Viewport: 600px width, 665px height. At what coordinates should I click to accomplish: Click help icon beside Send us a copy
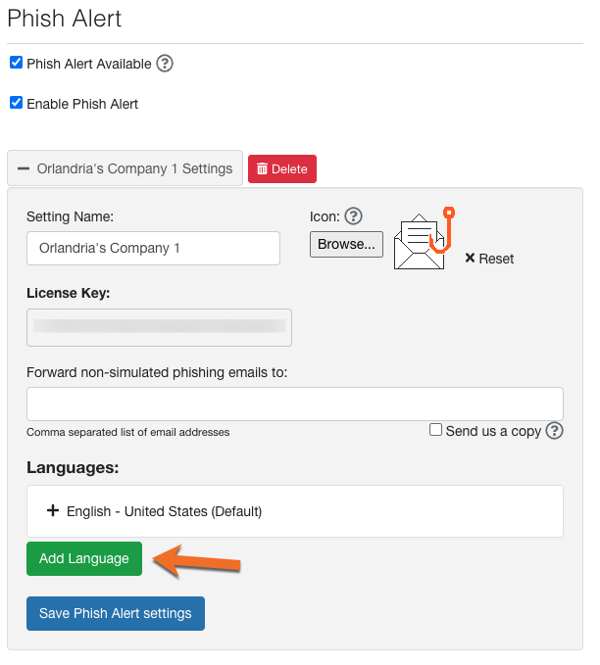(555, 431)
